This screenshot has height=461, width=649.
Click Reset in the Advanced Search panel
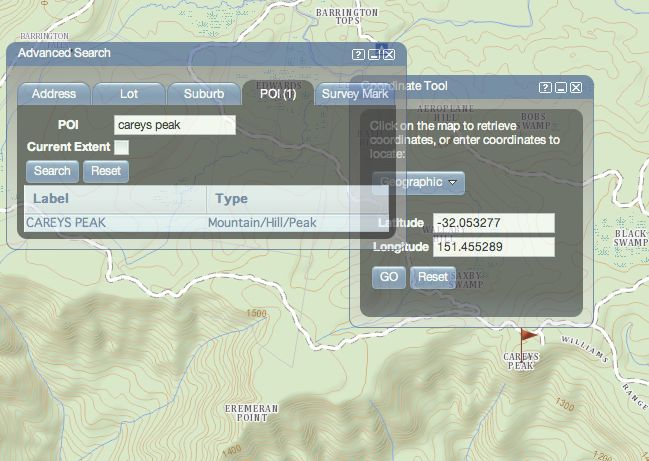(x=106, y=171)
